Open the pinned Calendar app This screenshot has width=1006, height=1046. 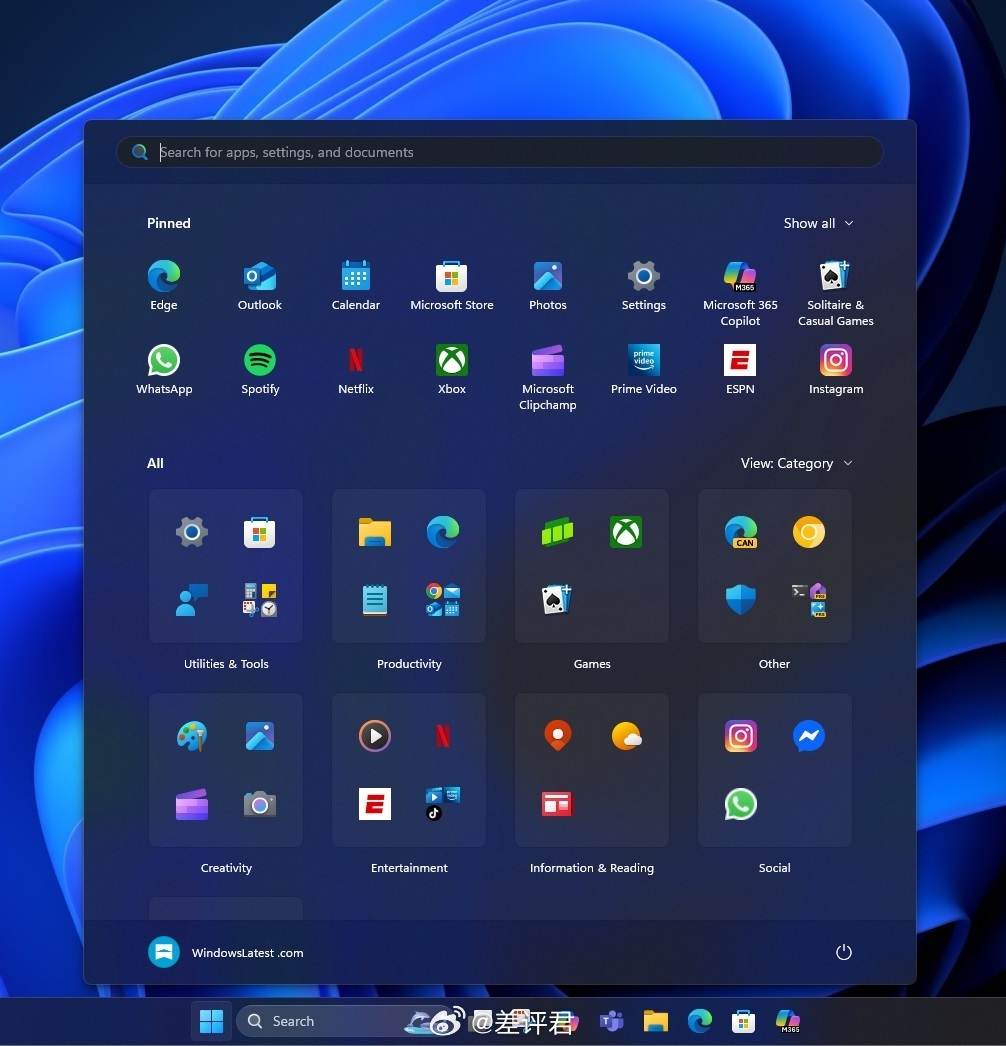pos(356,286)
